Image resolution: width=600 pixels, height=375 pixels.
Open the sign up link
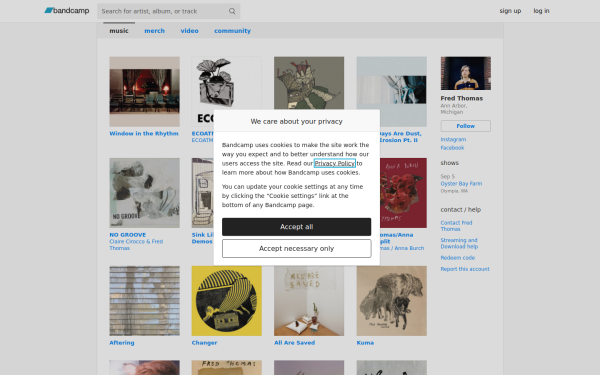click(510, 11)
